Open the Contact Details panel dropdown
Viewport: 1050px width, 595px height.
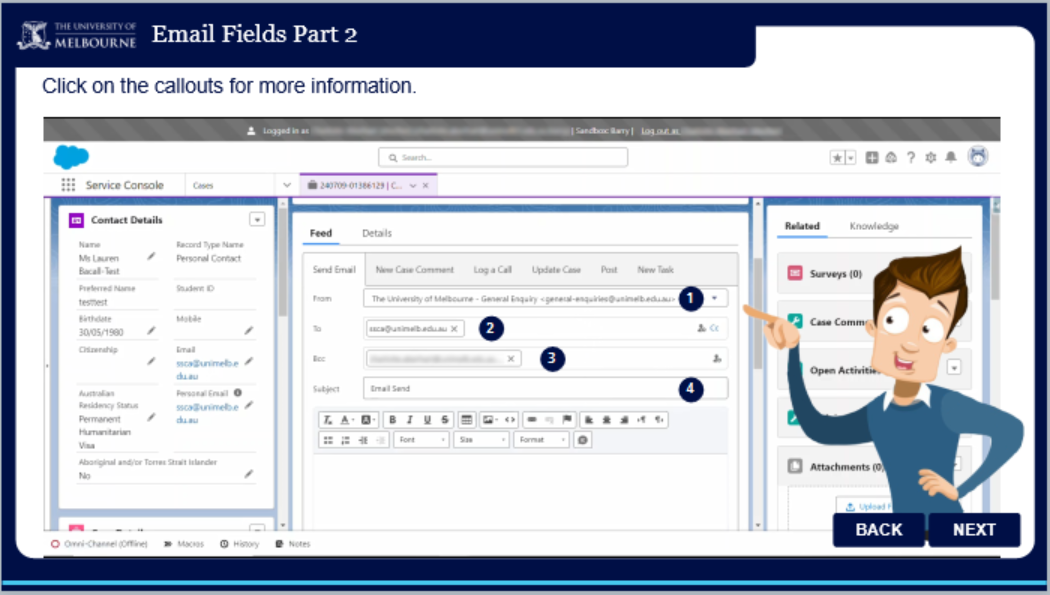tap(257, 219)
